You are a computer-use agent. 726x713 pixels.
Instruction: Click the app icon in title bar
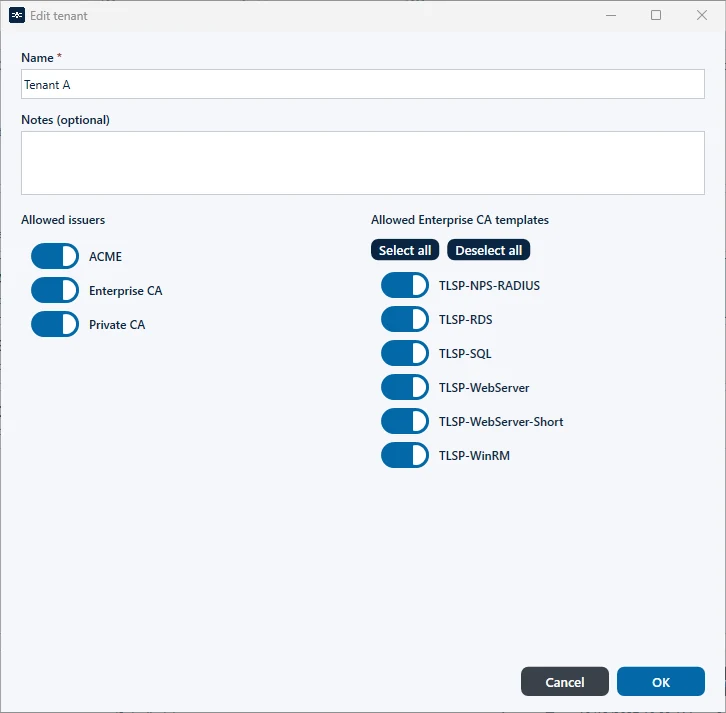pyautogui.click(x=17, y=15)
